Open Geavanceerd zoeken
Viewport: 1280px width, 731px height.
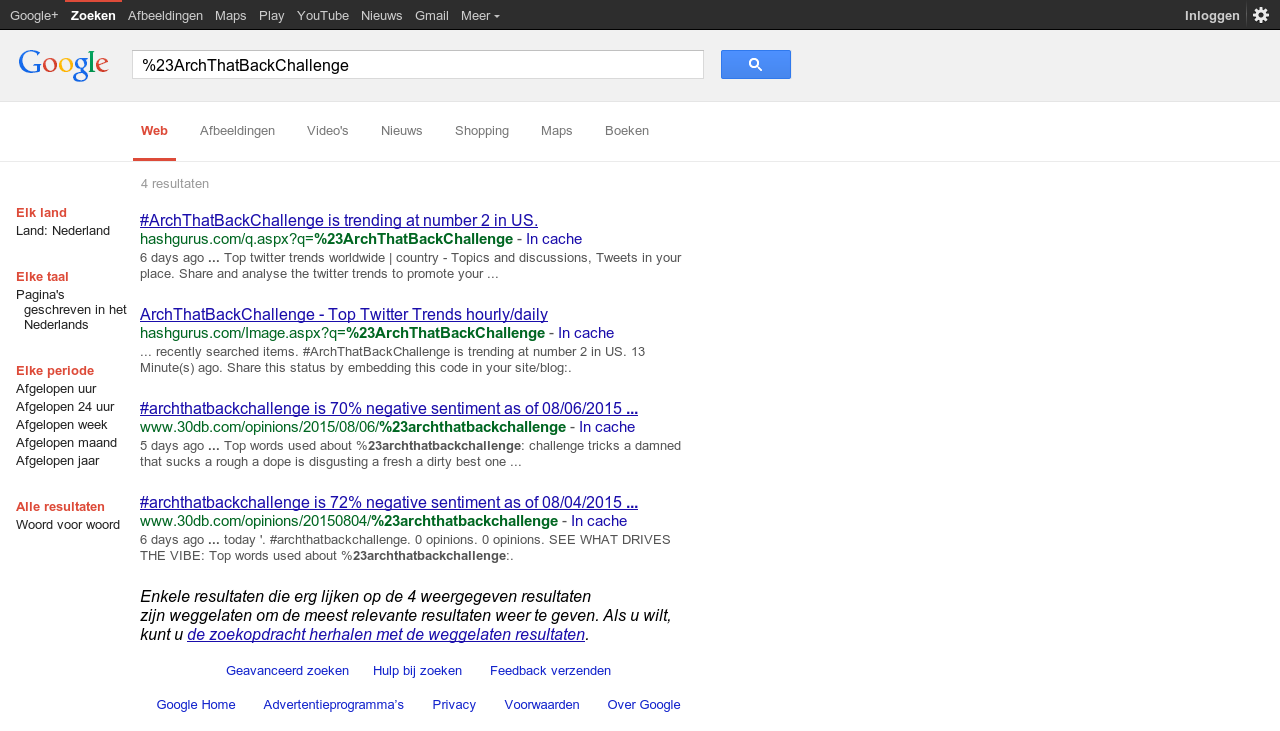click(287, 671)
